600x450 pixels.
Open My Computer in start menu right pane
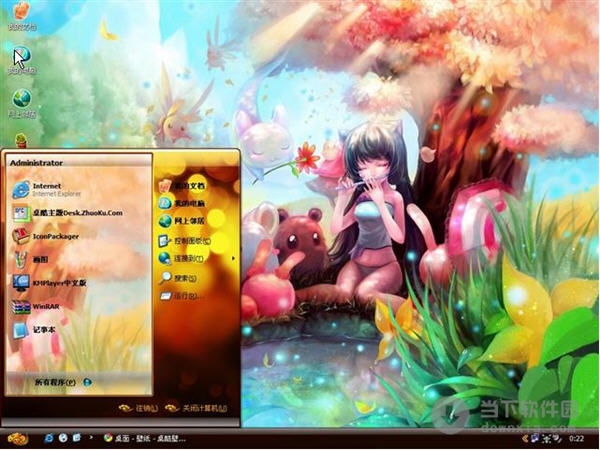pyautogui.click(x=182, y=203)
